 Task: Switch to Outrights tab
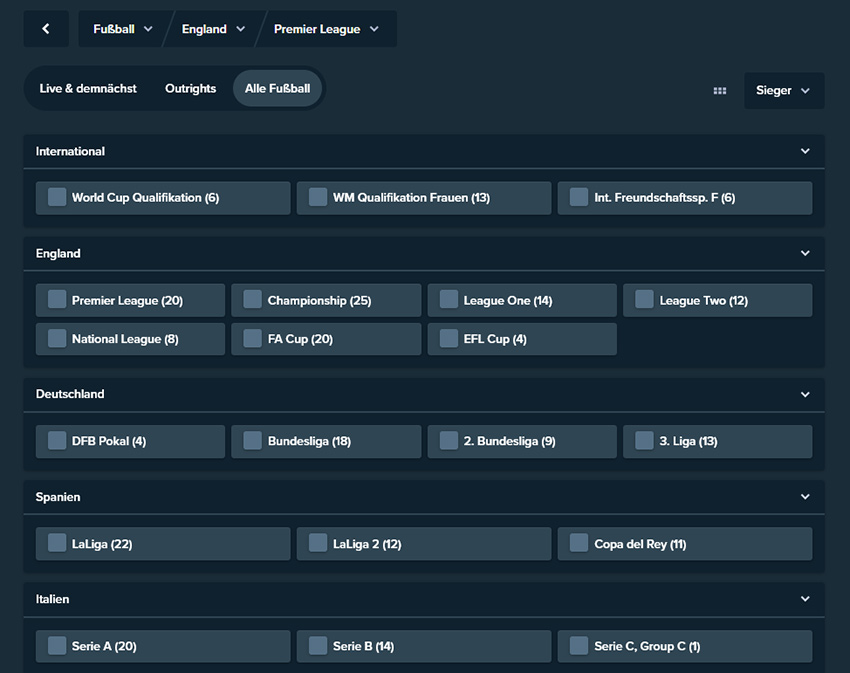tap(190, 88)
